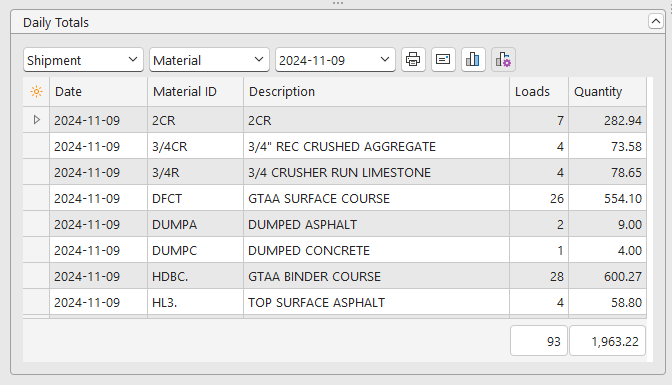The height and width of the screenshot is (385, 672).
Task: Click the HDBC. material ID cell
Action: point(195,277)
